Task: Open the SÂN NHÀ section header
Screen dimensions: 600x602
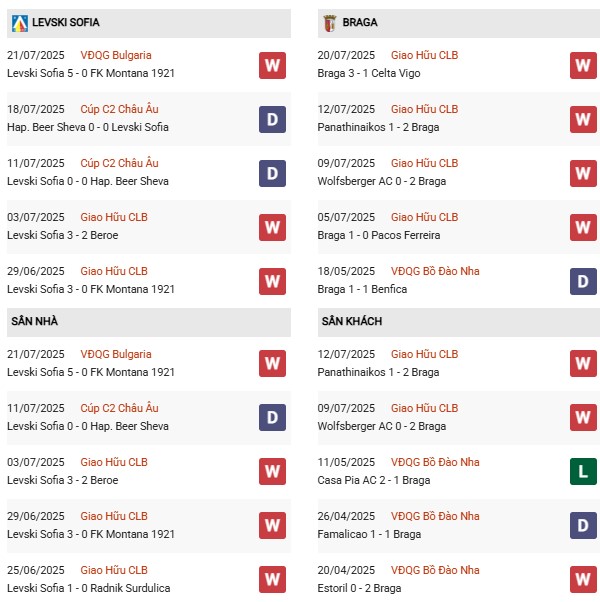Action: click(35, 321)
